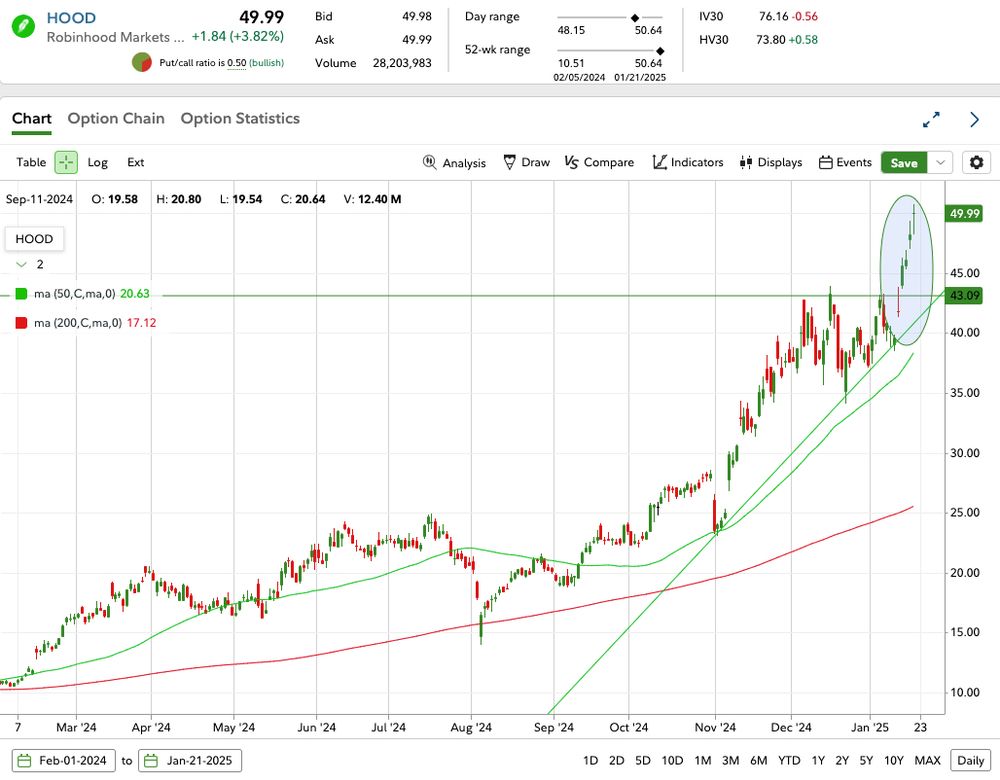This screenshot has height=780, width=1000.
Task: Click the Day range slider marker
Action: (x=635, y=18)
